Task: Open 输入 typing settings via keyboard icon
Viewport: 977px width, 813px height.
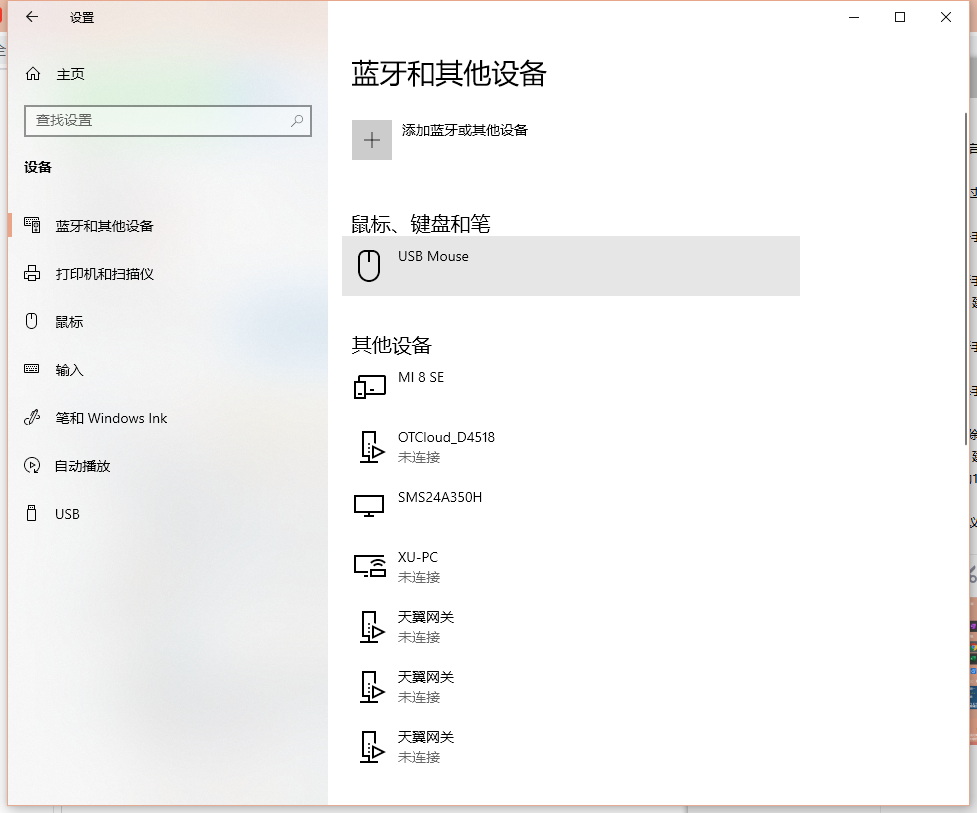Action: [33, 369]
